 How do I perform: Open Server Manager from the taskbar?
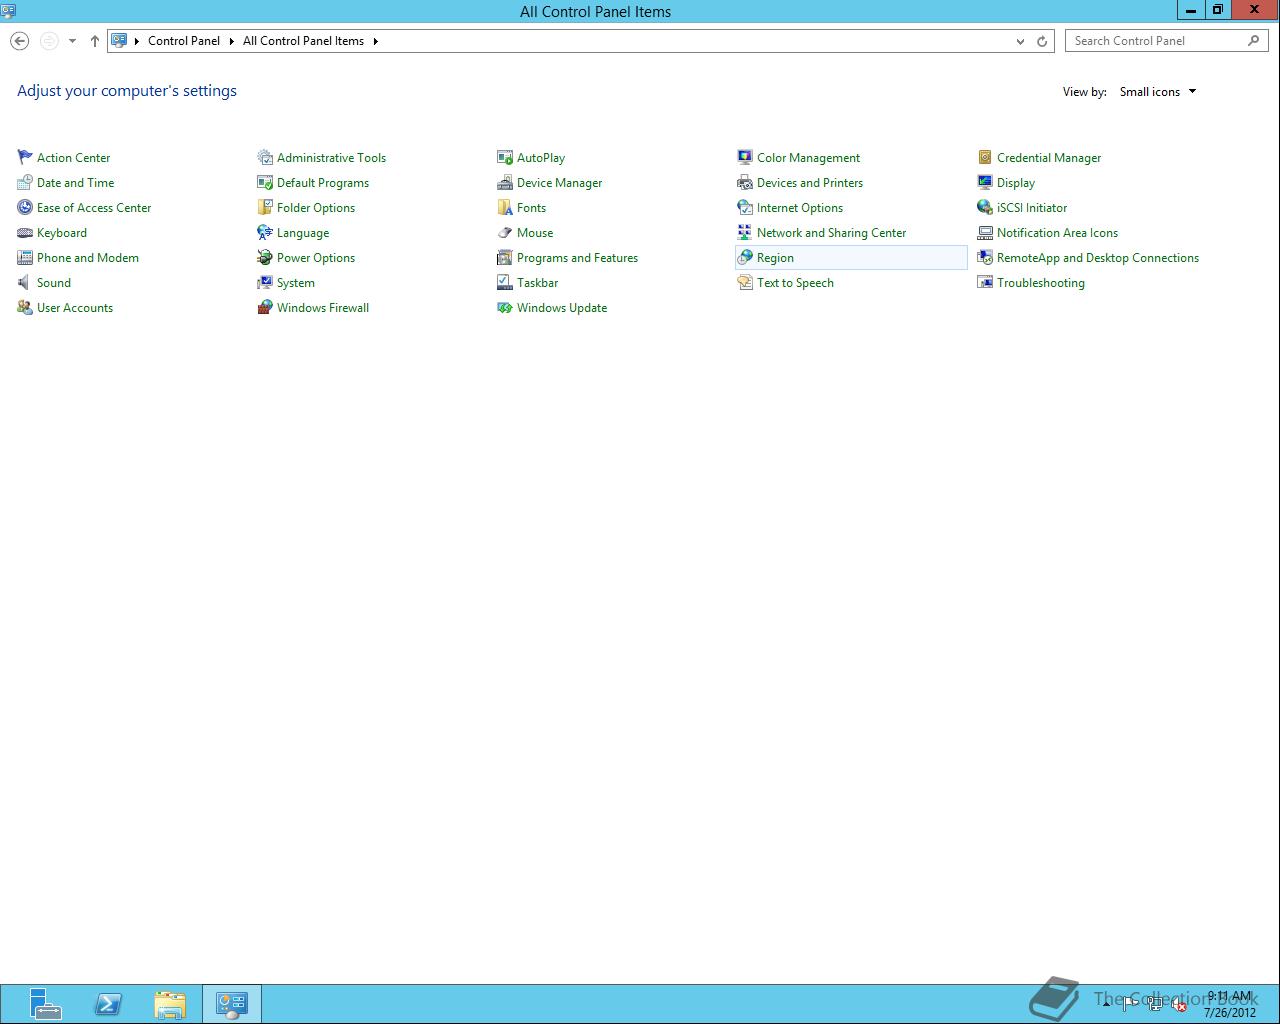tap(44, 1004)
